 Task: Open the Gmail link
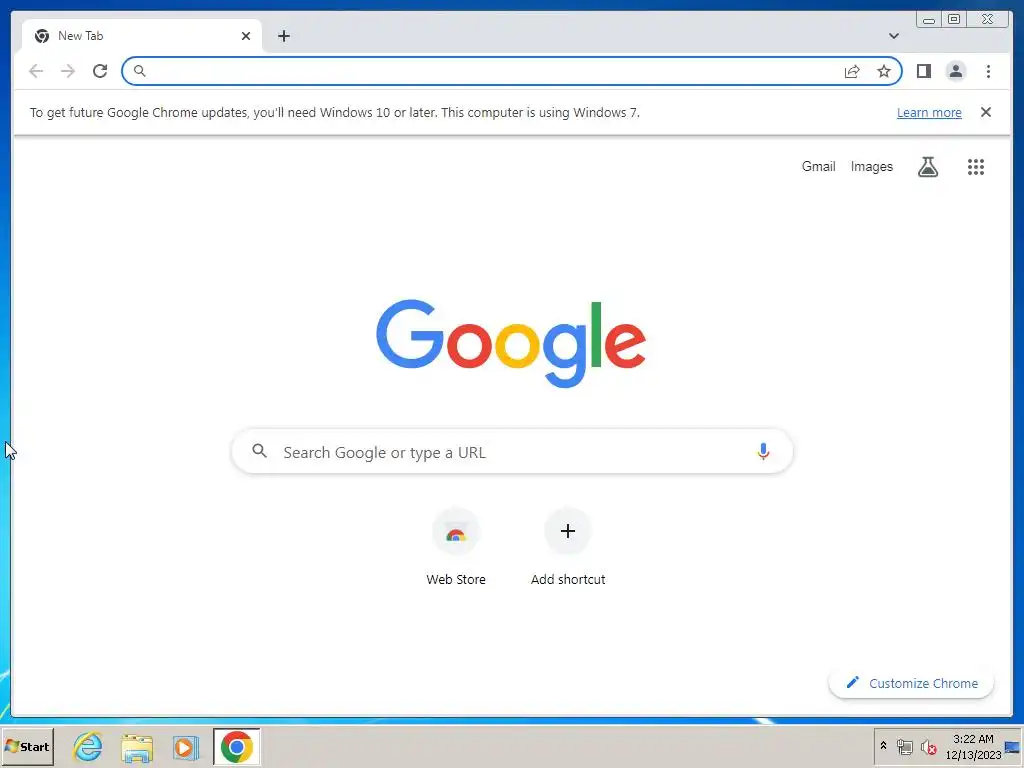[818, 167]
